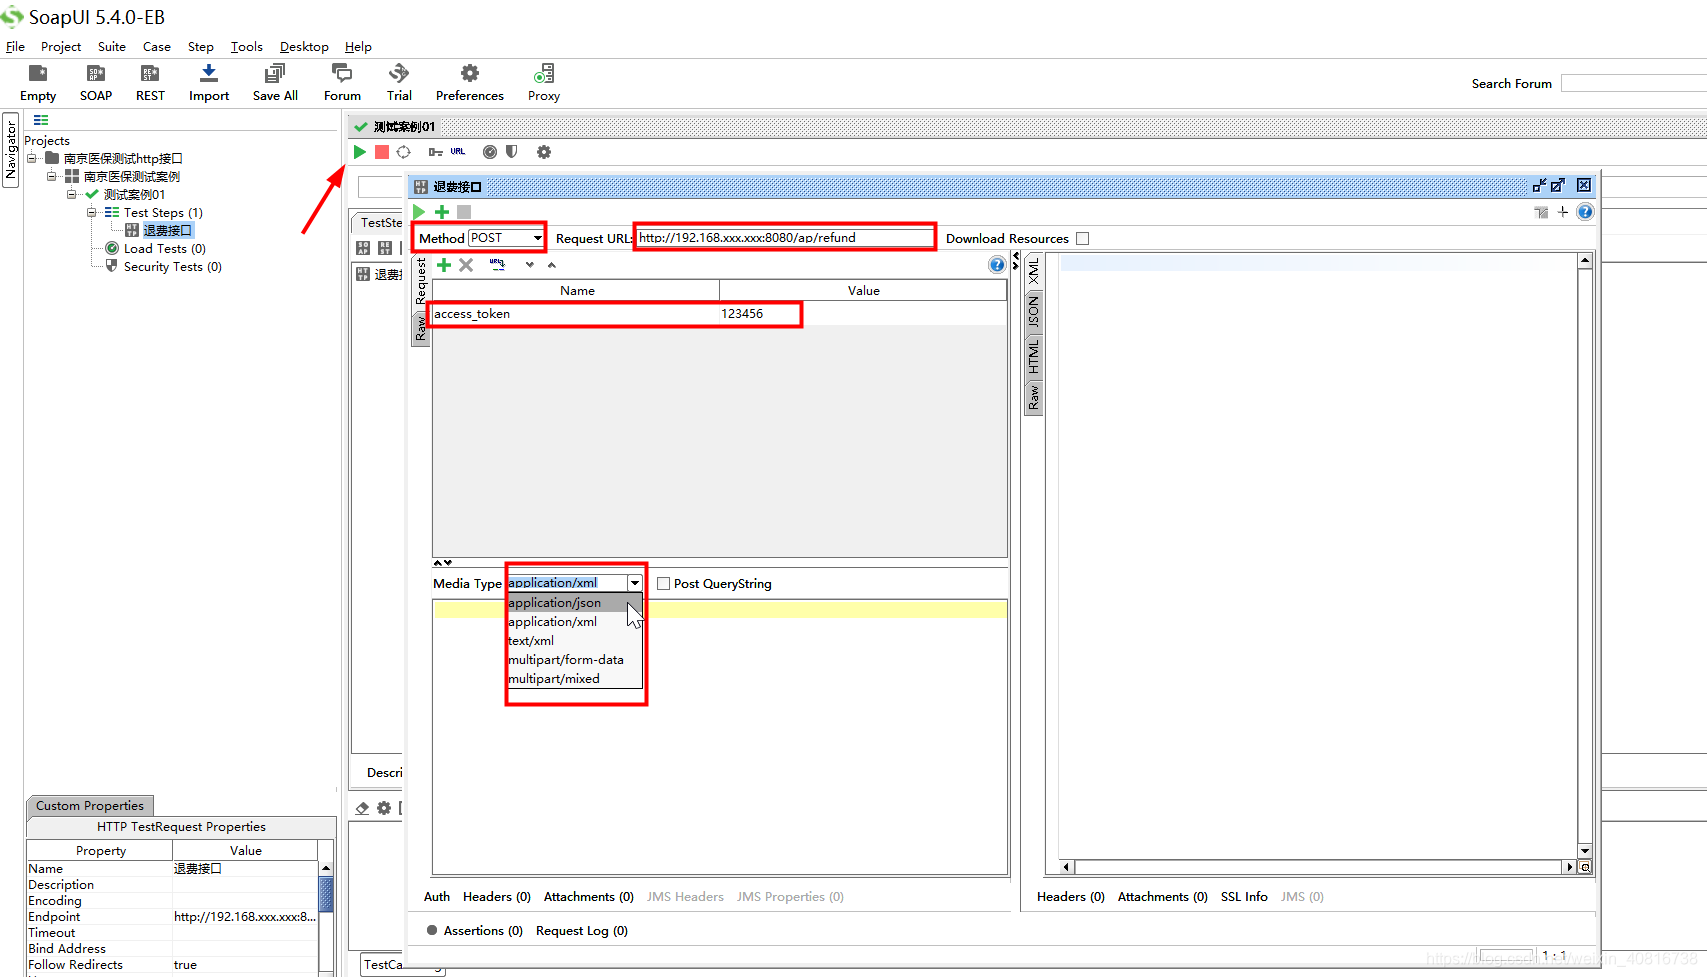Image resolution: width=1707 pixels, height=977 pixels.
Task: Click the Trial toolbar icon
Action: tap(399, 83)
